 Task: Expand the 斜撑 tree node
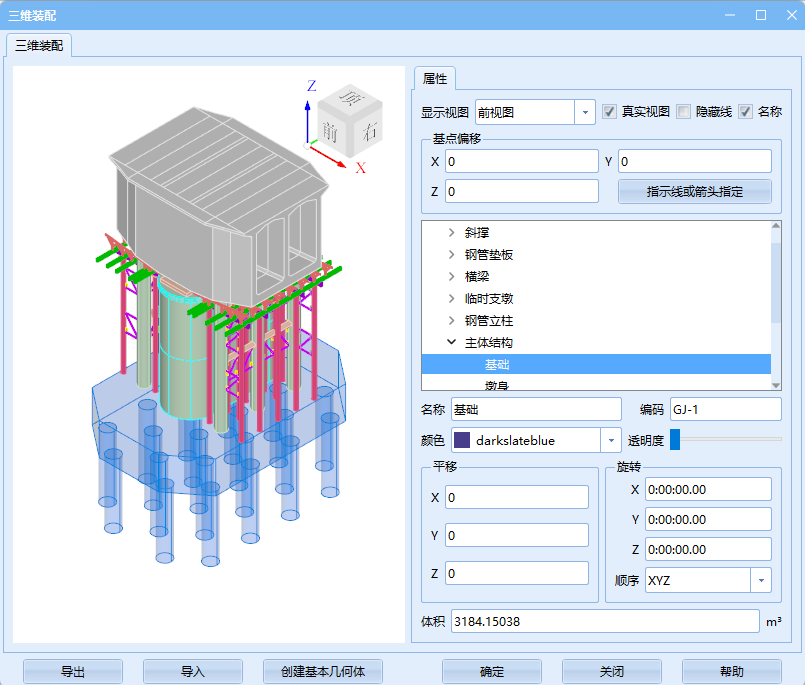click(451, 233)
